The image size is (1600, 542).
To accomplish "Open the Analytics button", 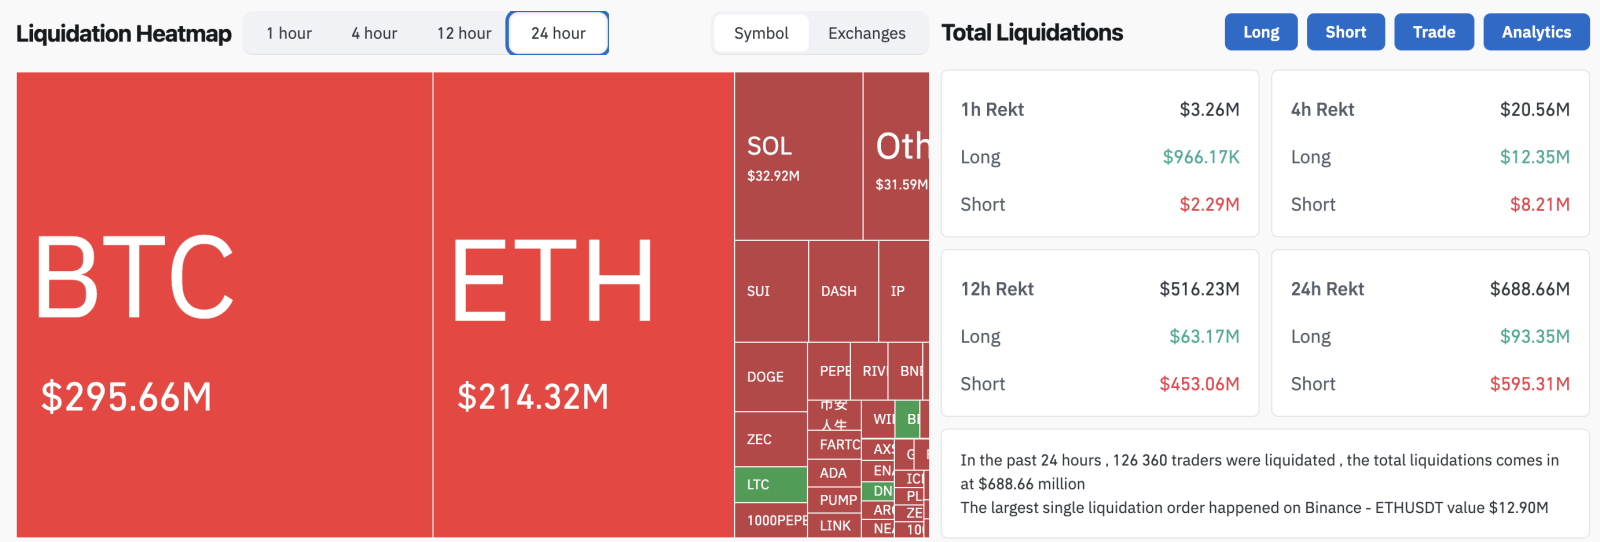I will (x=1536, y=32).
